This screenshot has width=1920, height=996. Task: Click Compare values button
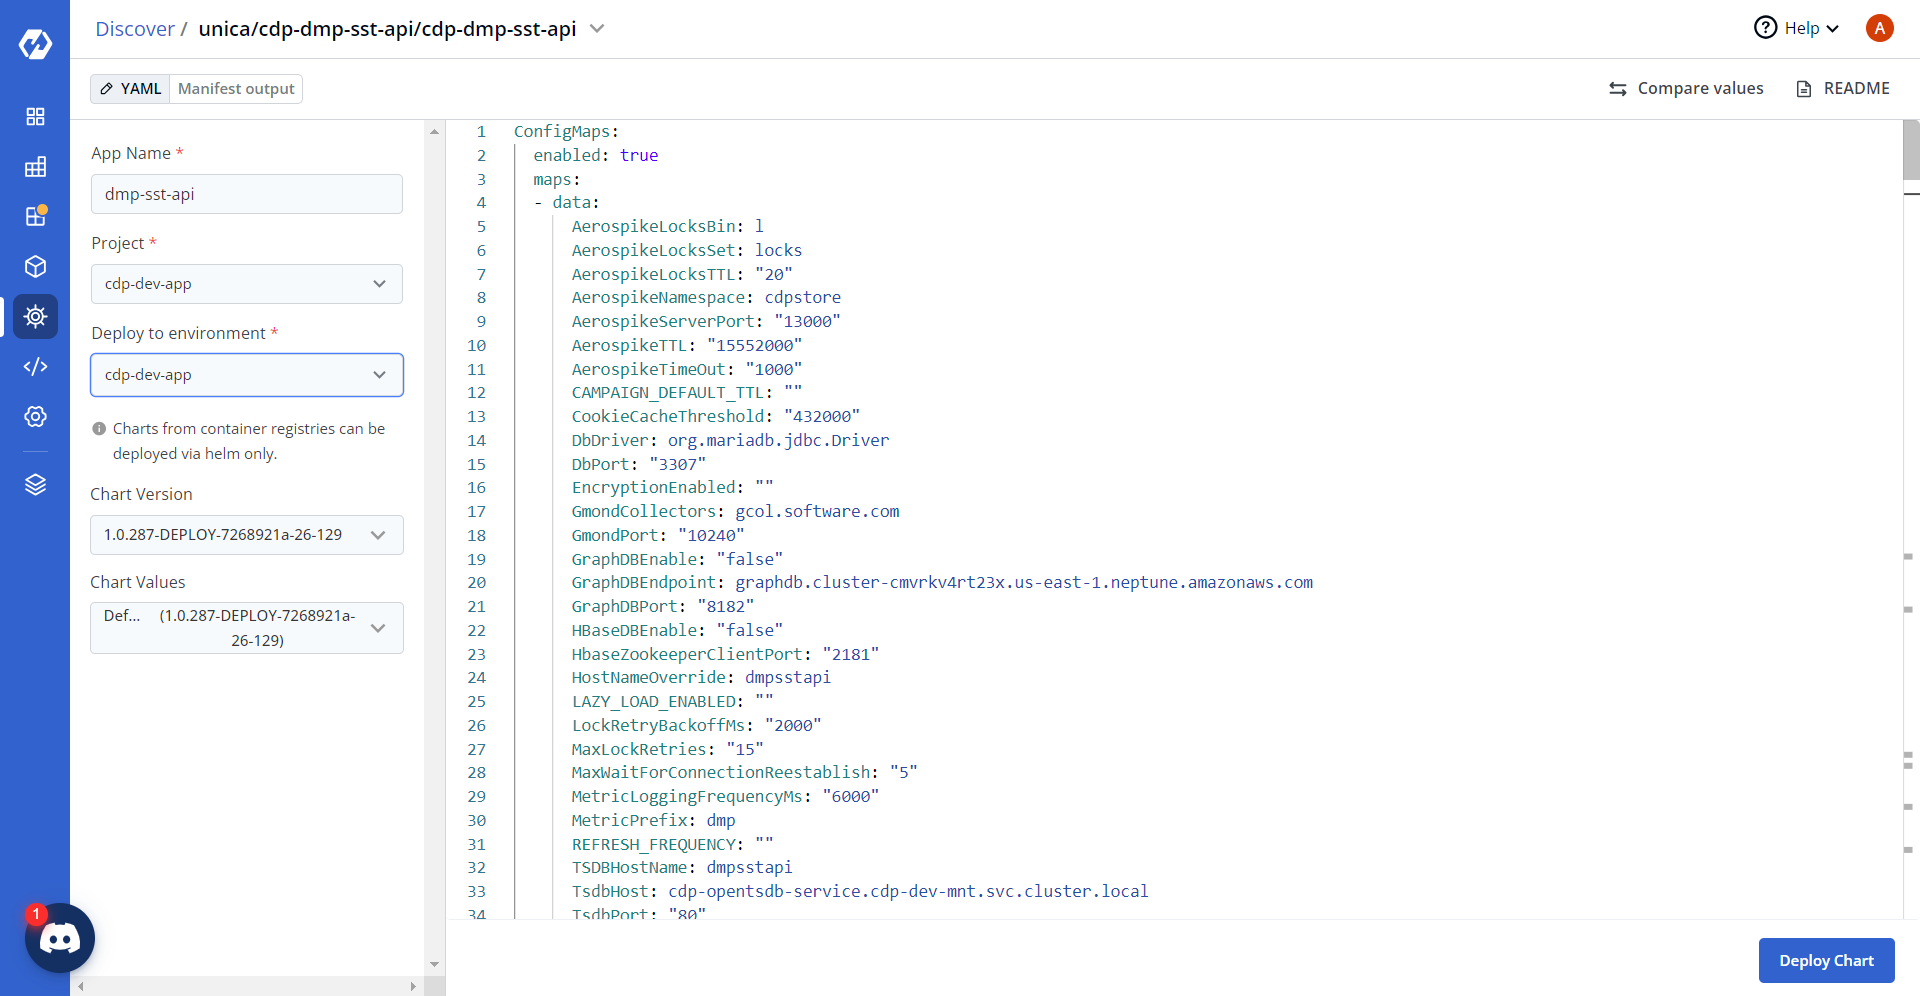1686,89
